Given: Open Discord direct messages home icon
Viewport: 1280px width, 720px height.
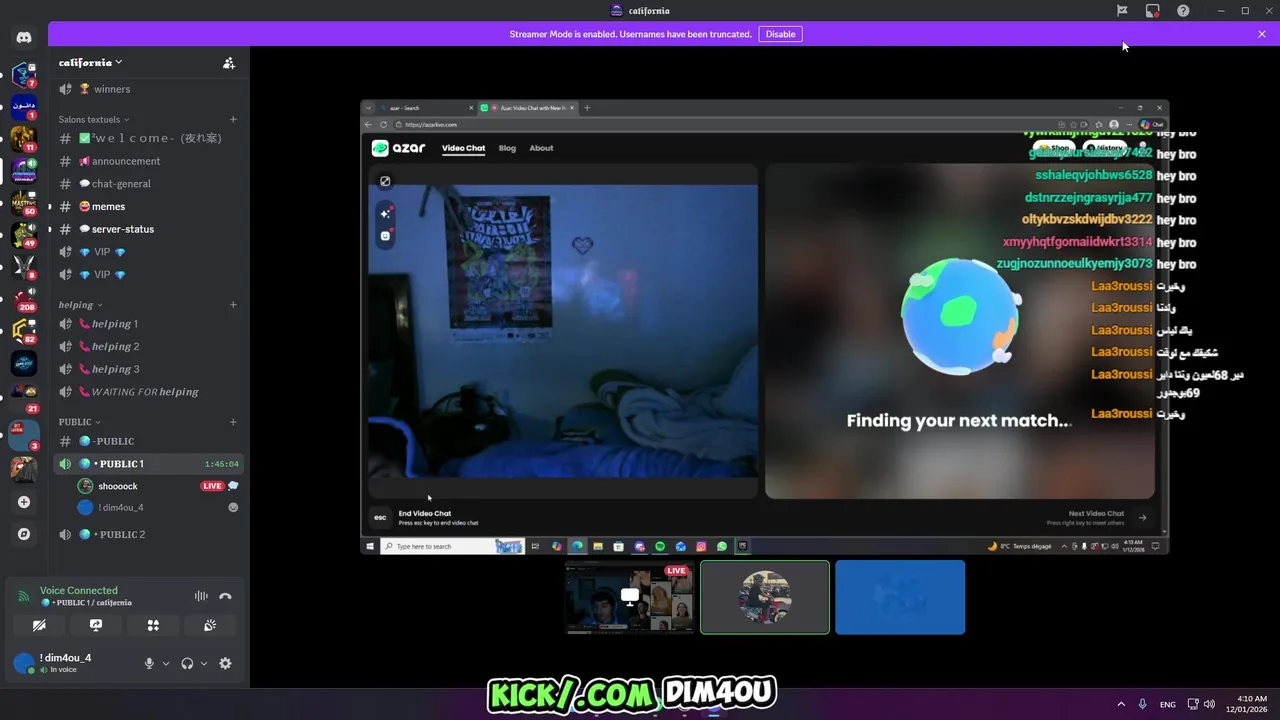Looking at the screenshot, I should pyautogui.click(x=24, y=37).
